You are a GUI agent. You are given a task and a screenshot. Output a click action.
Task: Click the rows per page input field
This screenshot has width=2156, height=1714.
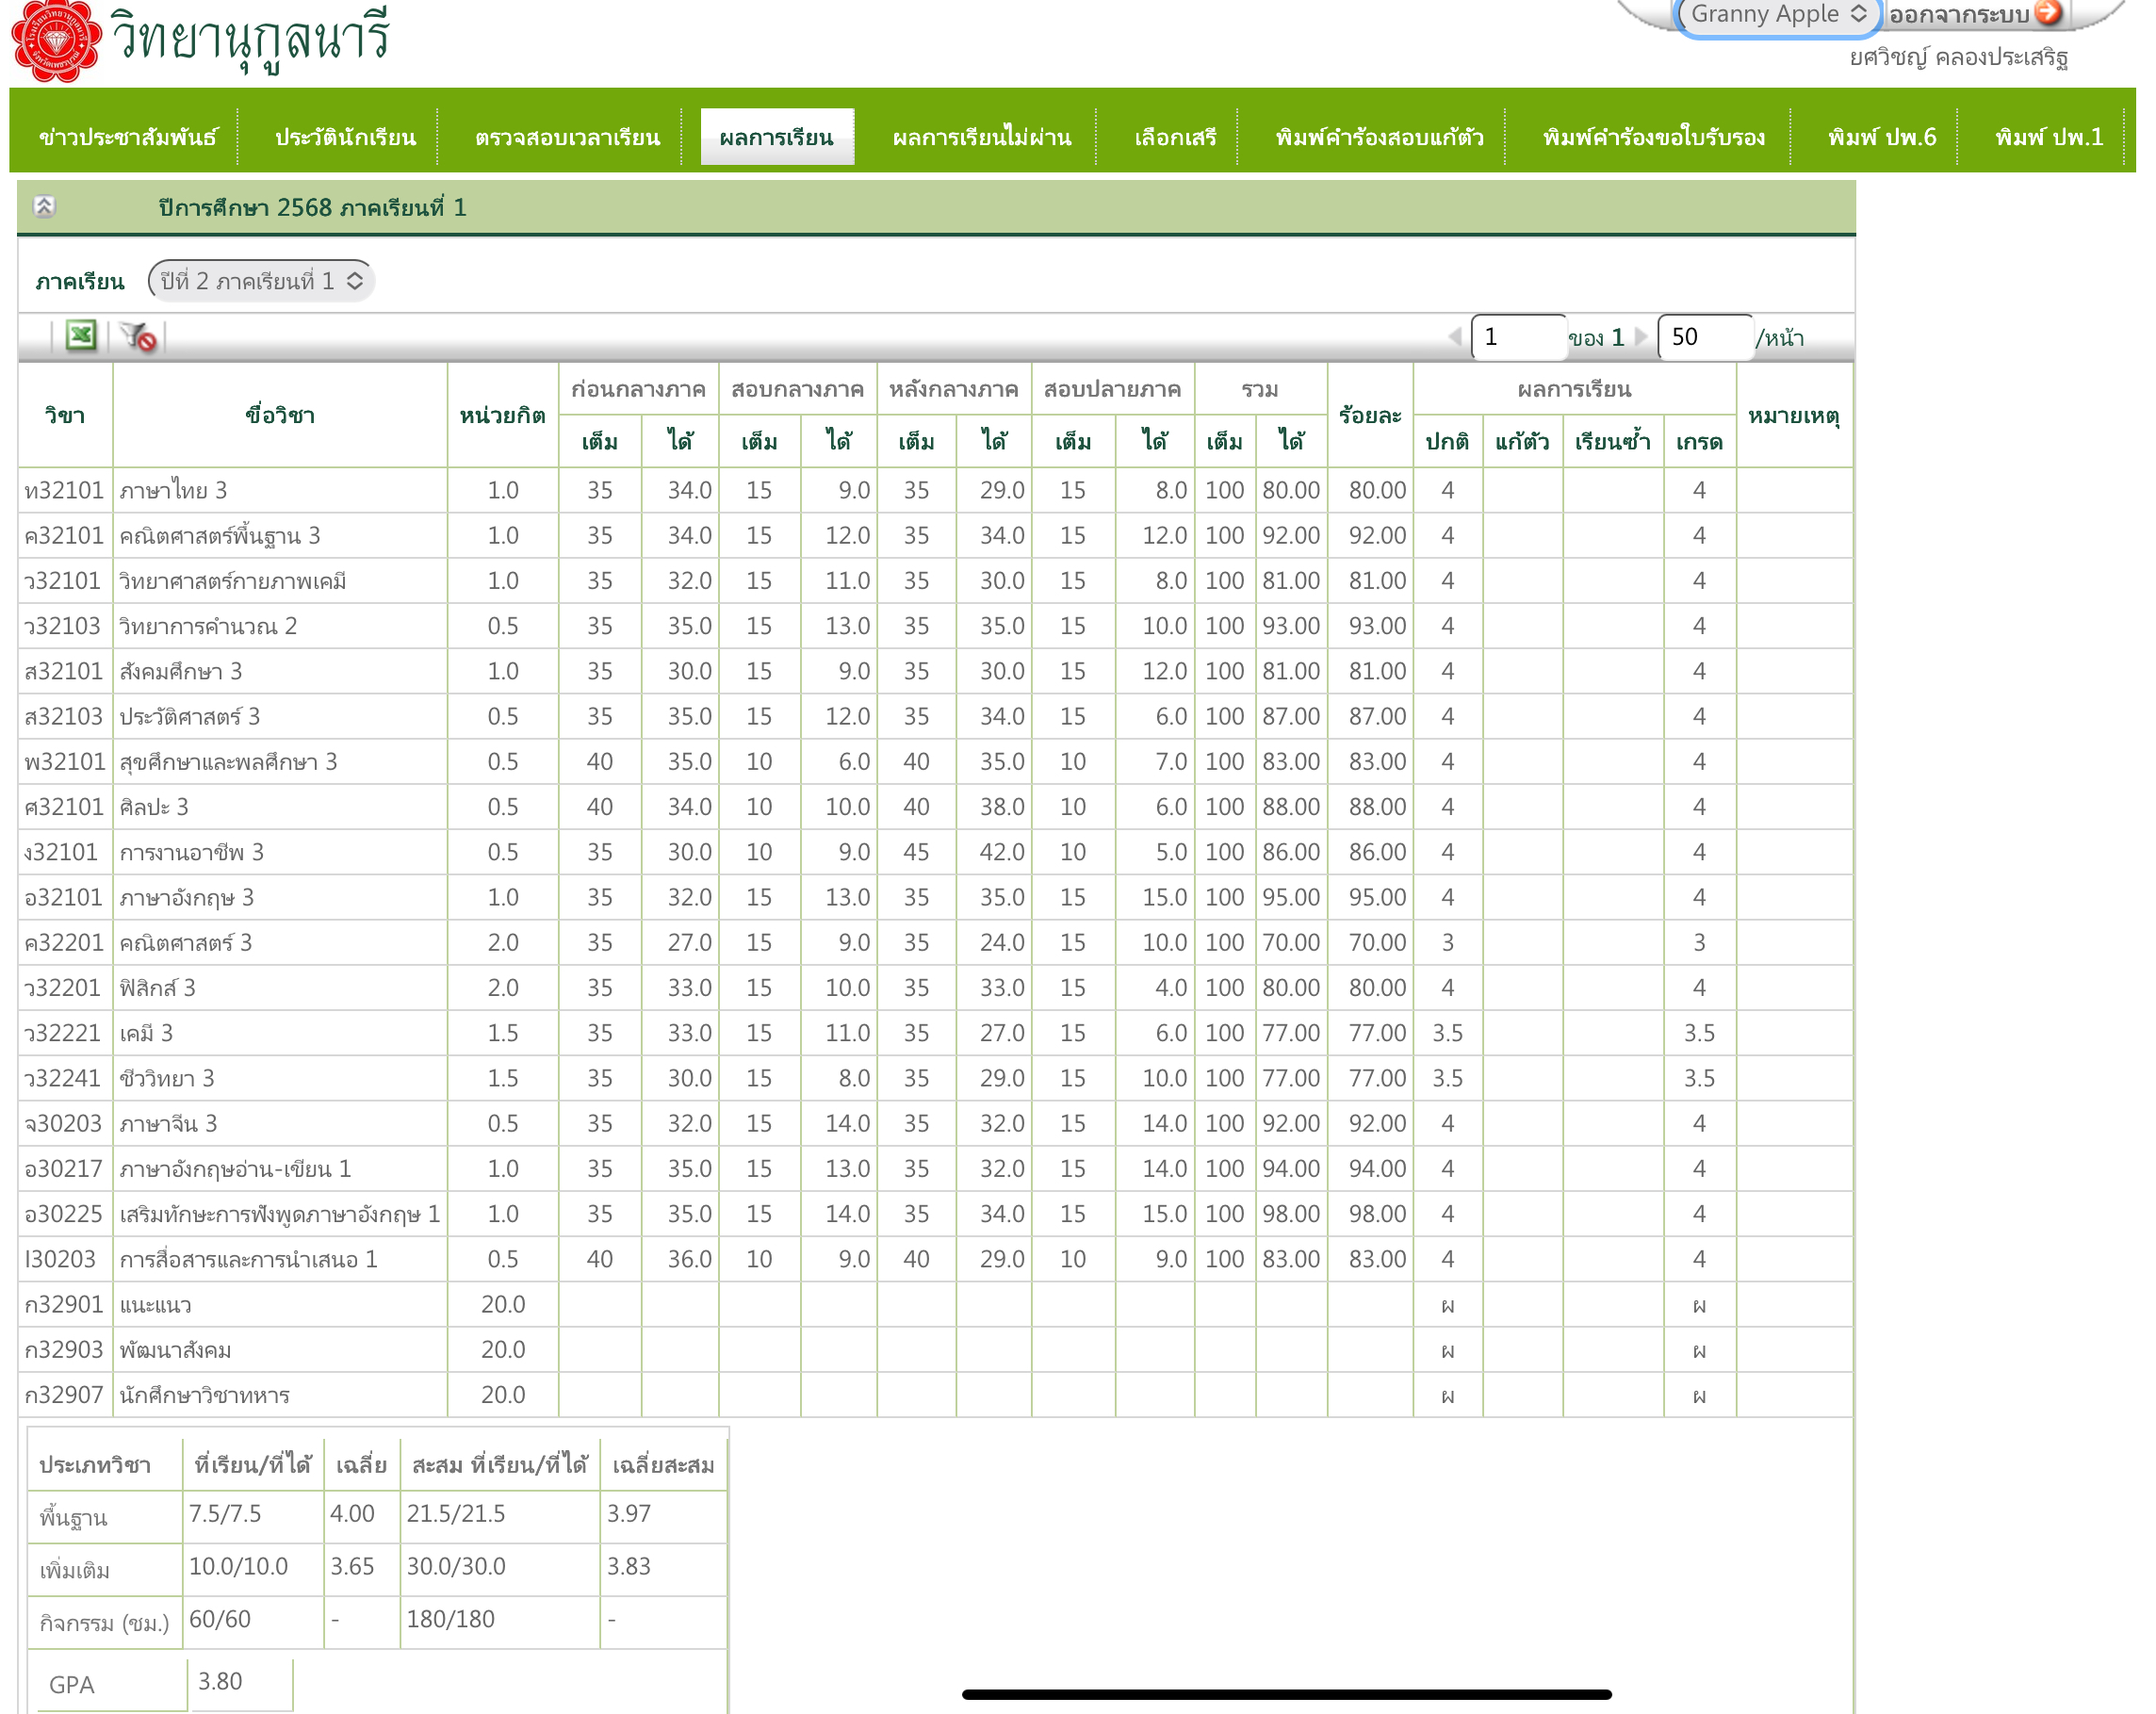(1703, 337)
